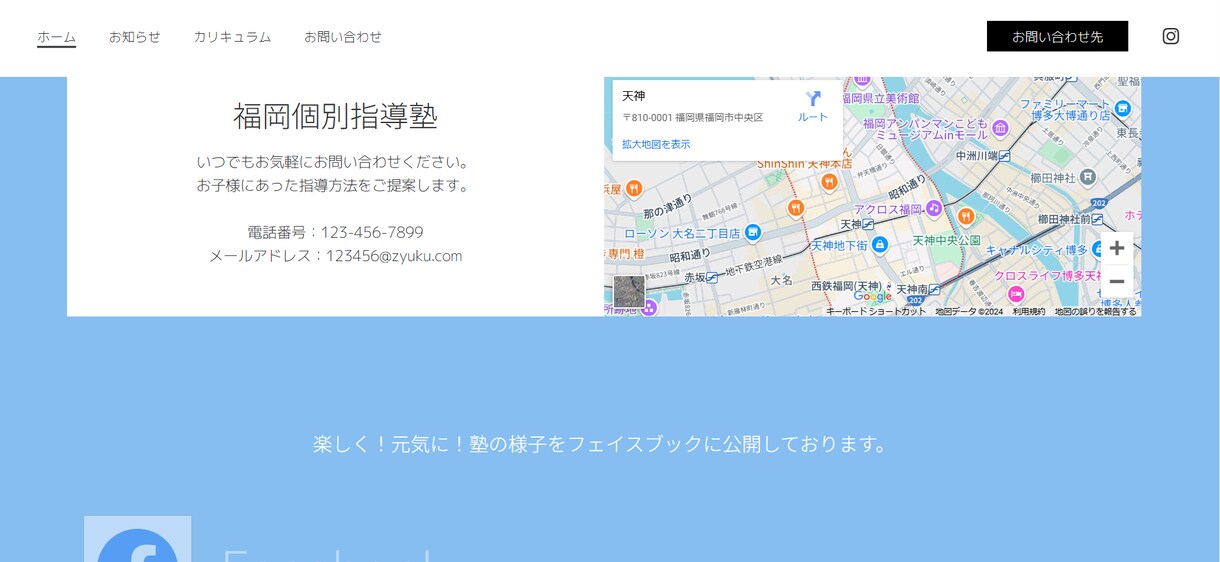Click the Facebook logo icon
The image size is (1220, 562).
(x=137, y=539)
